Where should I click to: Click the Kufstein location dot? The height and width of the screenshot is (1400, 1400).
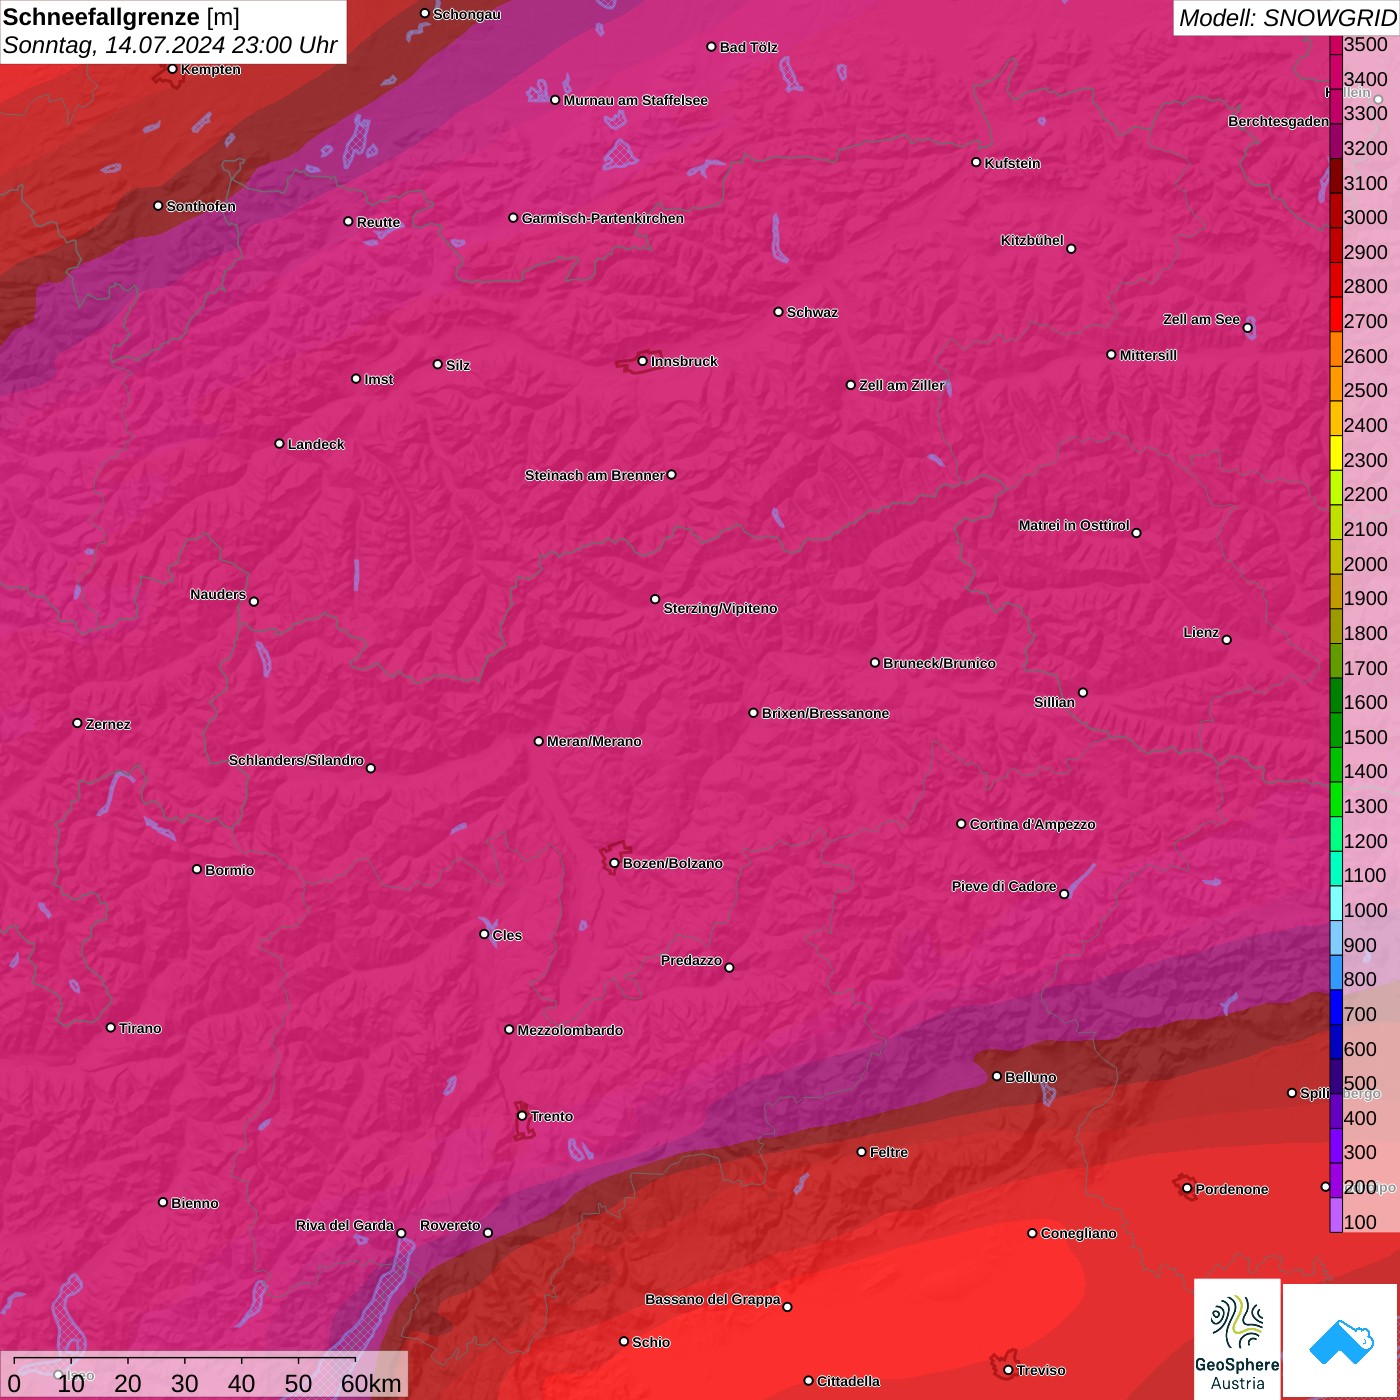[x=976, y=162]
